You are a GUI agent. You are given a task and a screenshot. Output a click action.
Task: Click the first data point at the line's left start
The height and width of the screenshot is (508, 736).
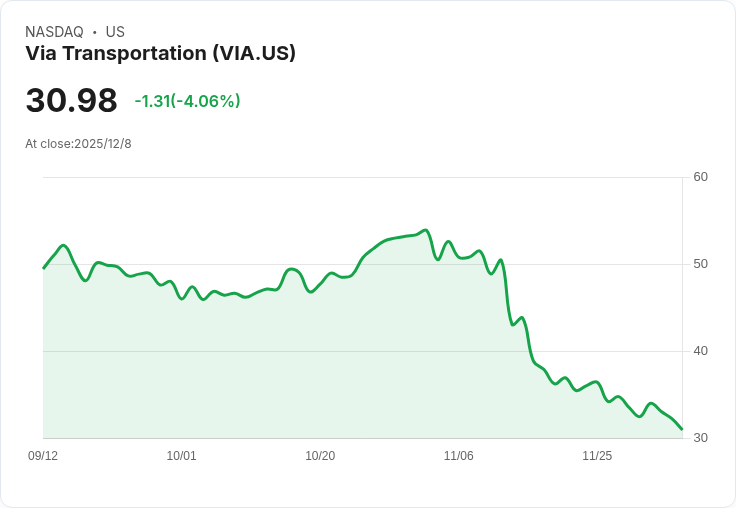pyautogui.click(x=44, y=268)
